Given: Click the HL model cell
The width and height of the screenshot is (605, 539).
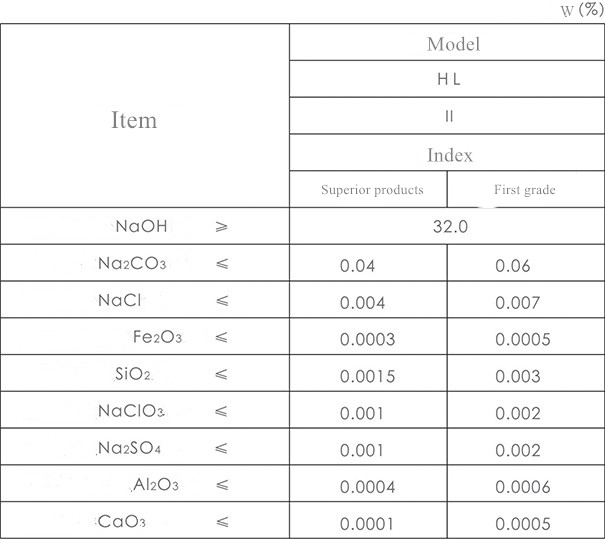Looking at the screenshot, I should (x=449, y=80).
